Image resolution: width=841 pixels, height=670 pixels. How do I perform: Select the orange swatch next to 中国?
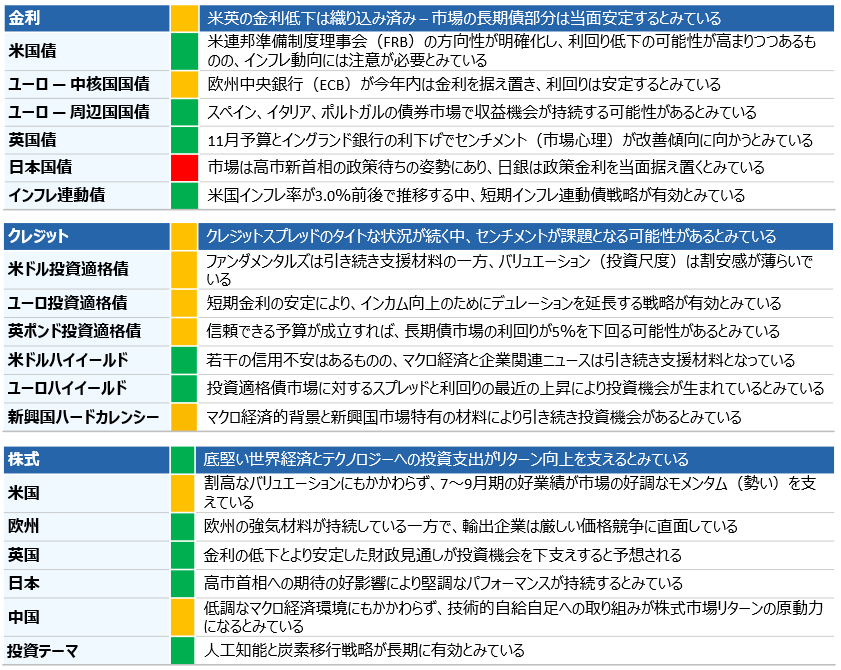(182, 616)
